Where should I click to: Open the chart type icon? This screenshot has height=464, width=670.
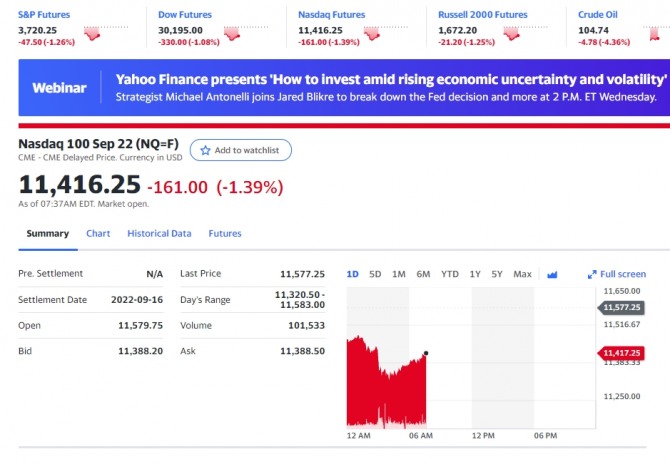(552, 274)
